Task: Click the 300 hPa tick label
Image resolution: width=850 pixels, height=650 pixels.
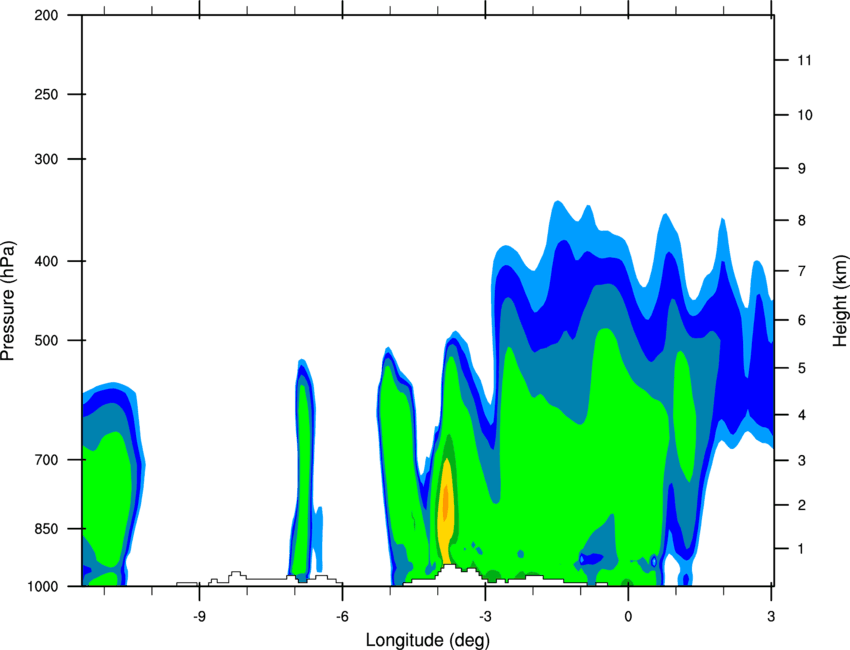Action: (46, 159)
